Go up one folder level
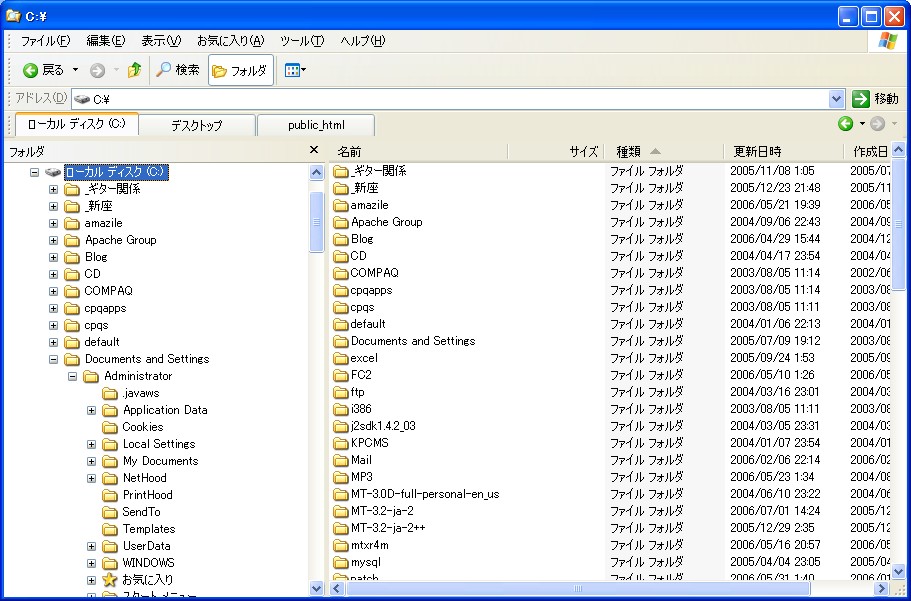The height and width of the screenshot is (601, 911). pyautogui.click(x=134, y=70)
